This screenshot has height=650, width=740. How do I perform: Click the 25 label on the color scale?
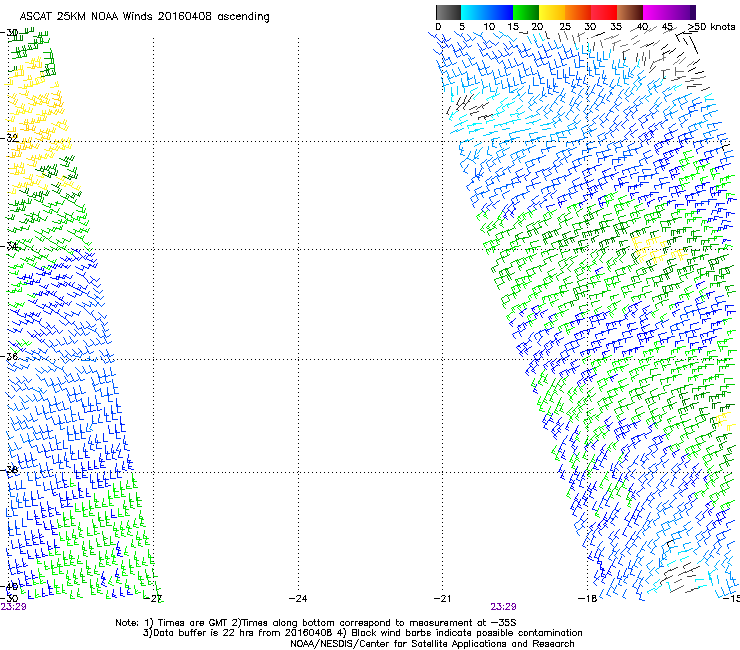565,27
